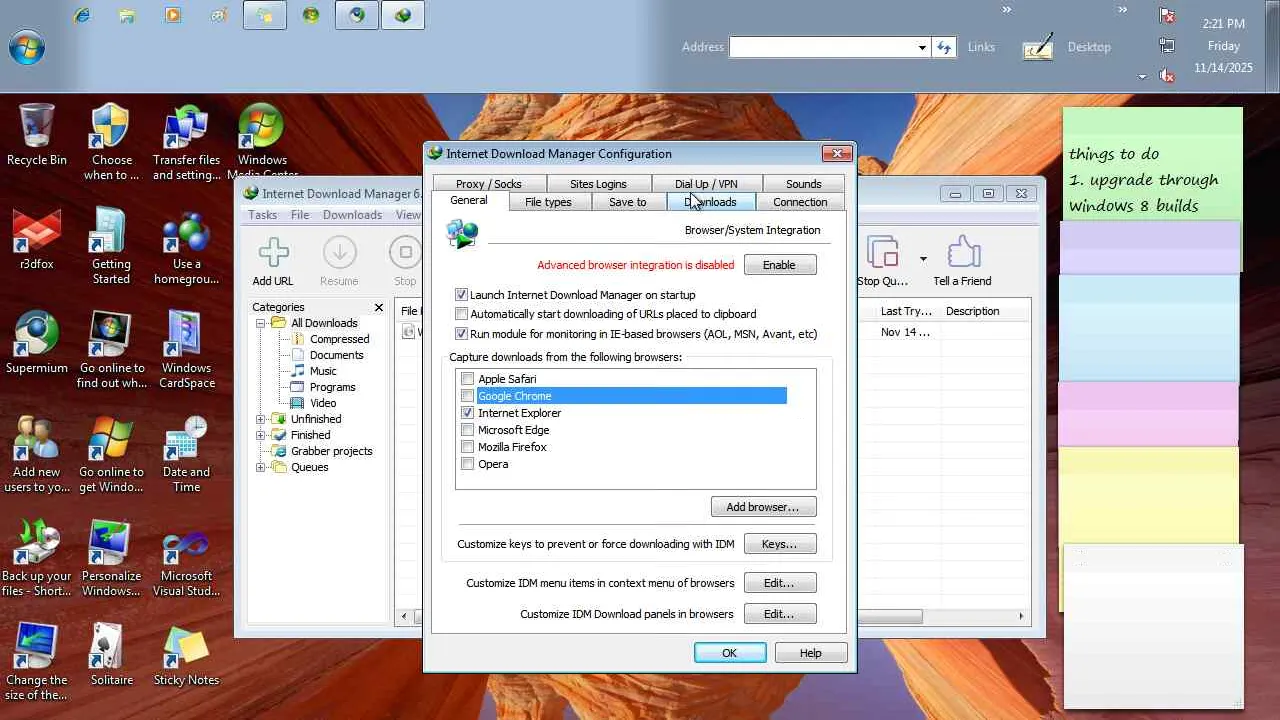Click Add URL in Internet Download Manager toolbar

click(273, 262)
